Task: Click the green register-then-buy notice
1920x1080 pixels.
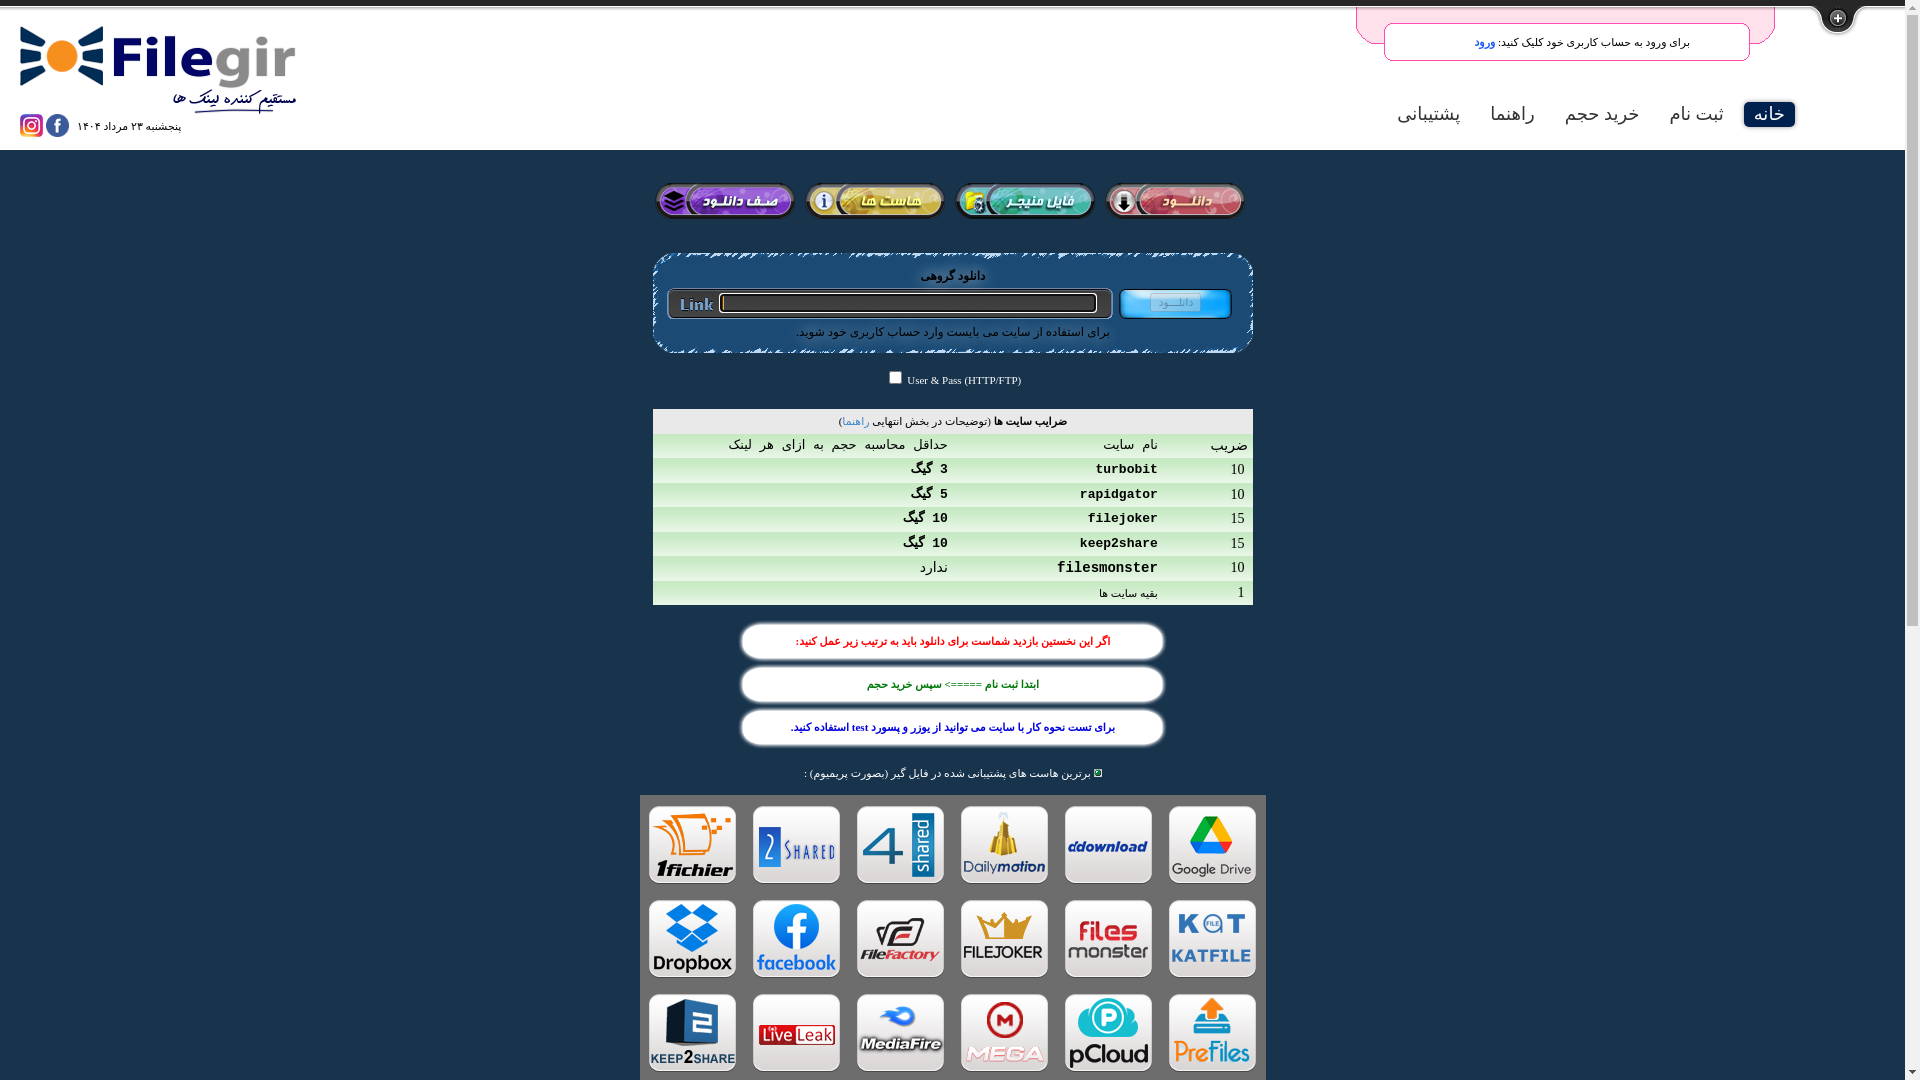Action: pos(952,685)
